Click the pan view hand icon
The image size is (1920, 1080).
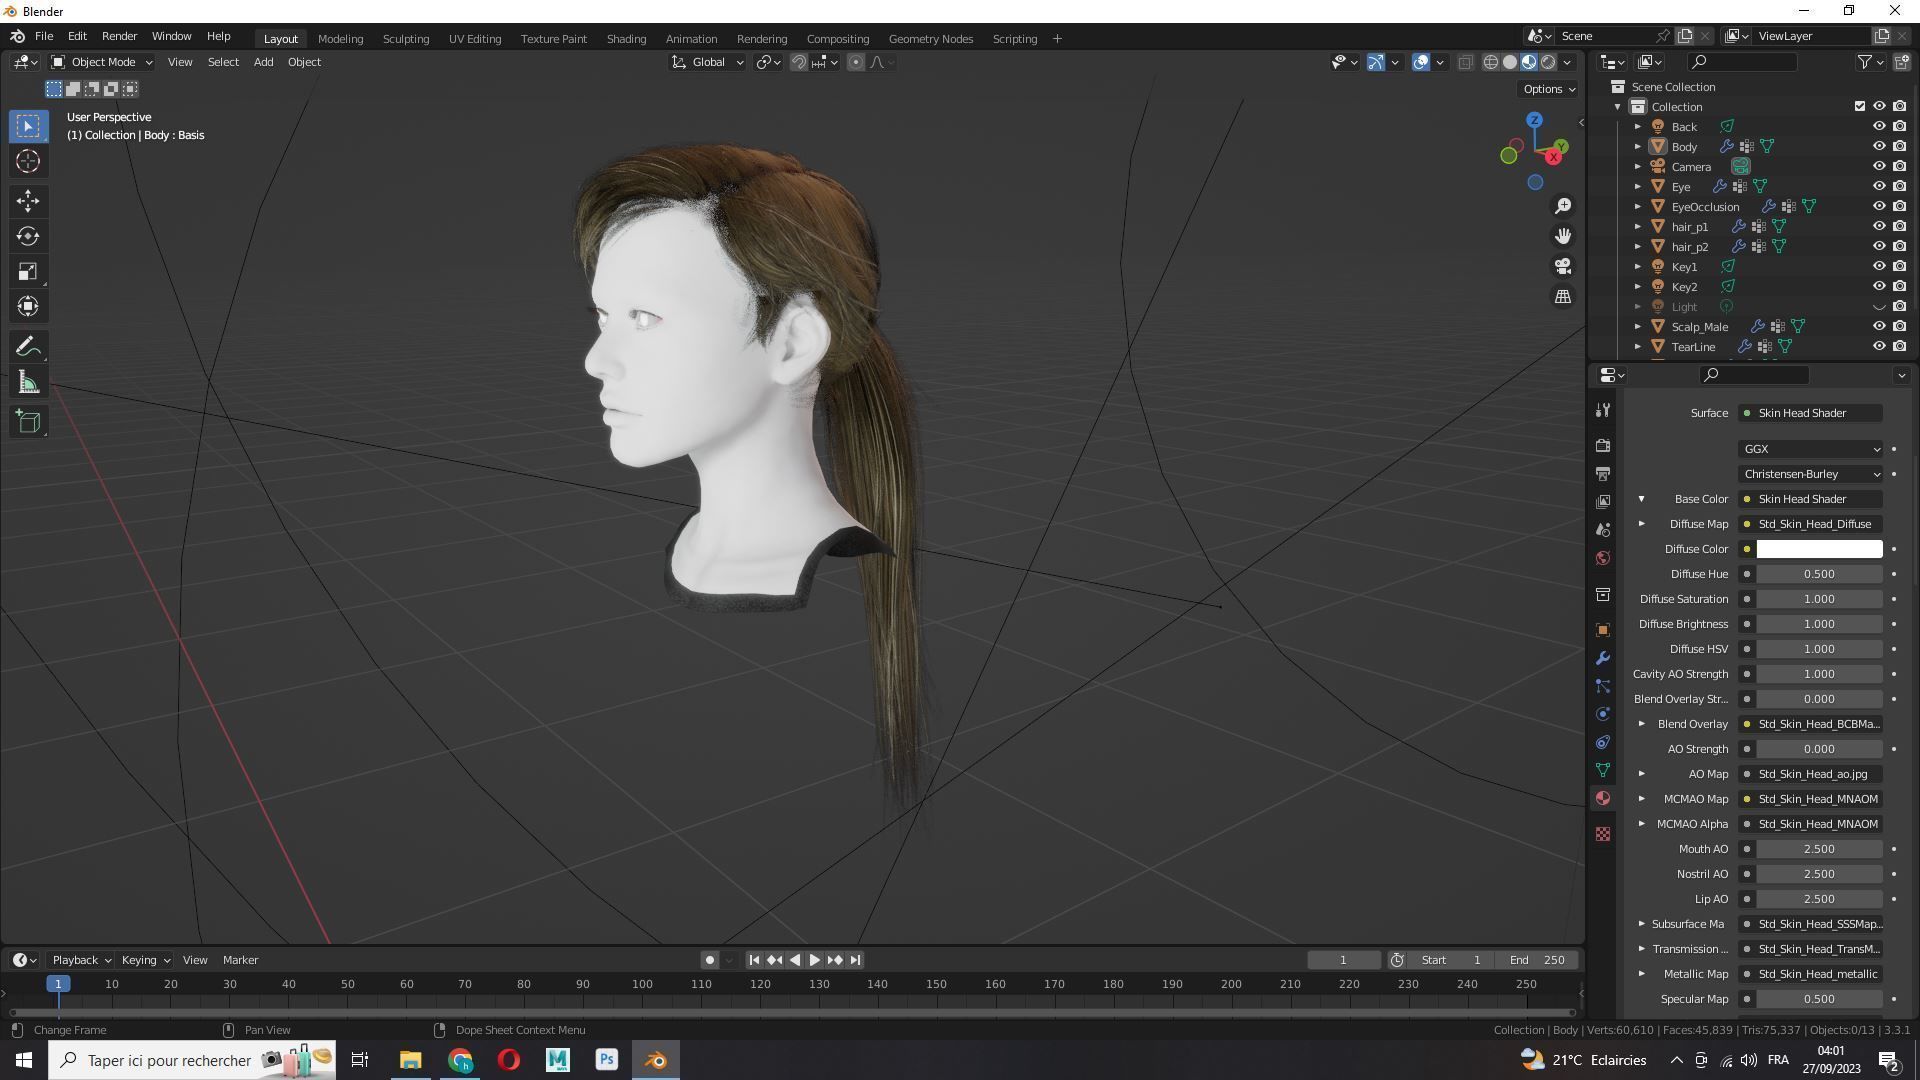tap(1562, 236)
